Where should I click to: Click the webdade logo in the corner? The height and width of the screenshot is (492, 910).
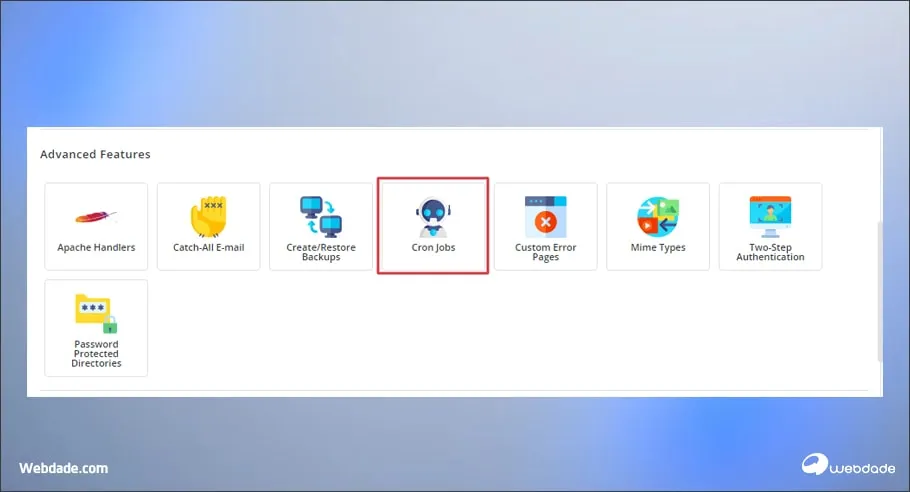click(846, 465)
